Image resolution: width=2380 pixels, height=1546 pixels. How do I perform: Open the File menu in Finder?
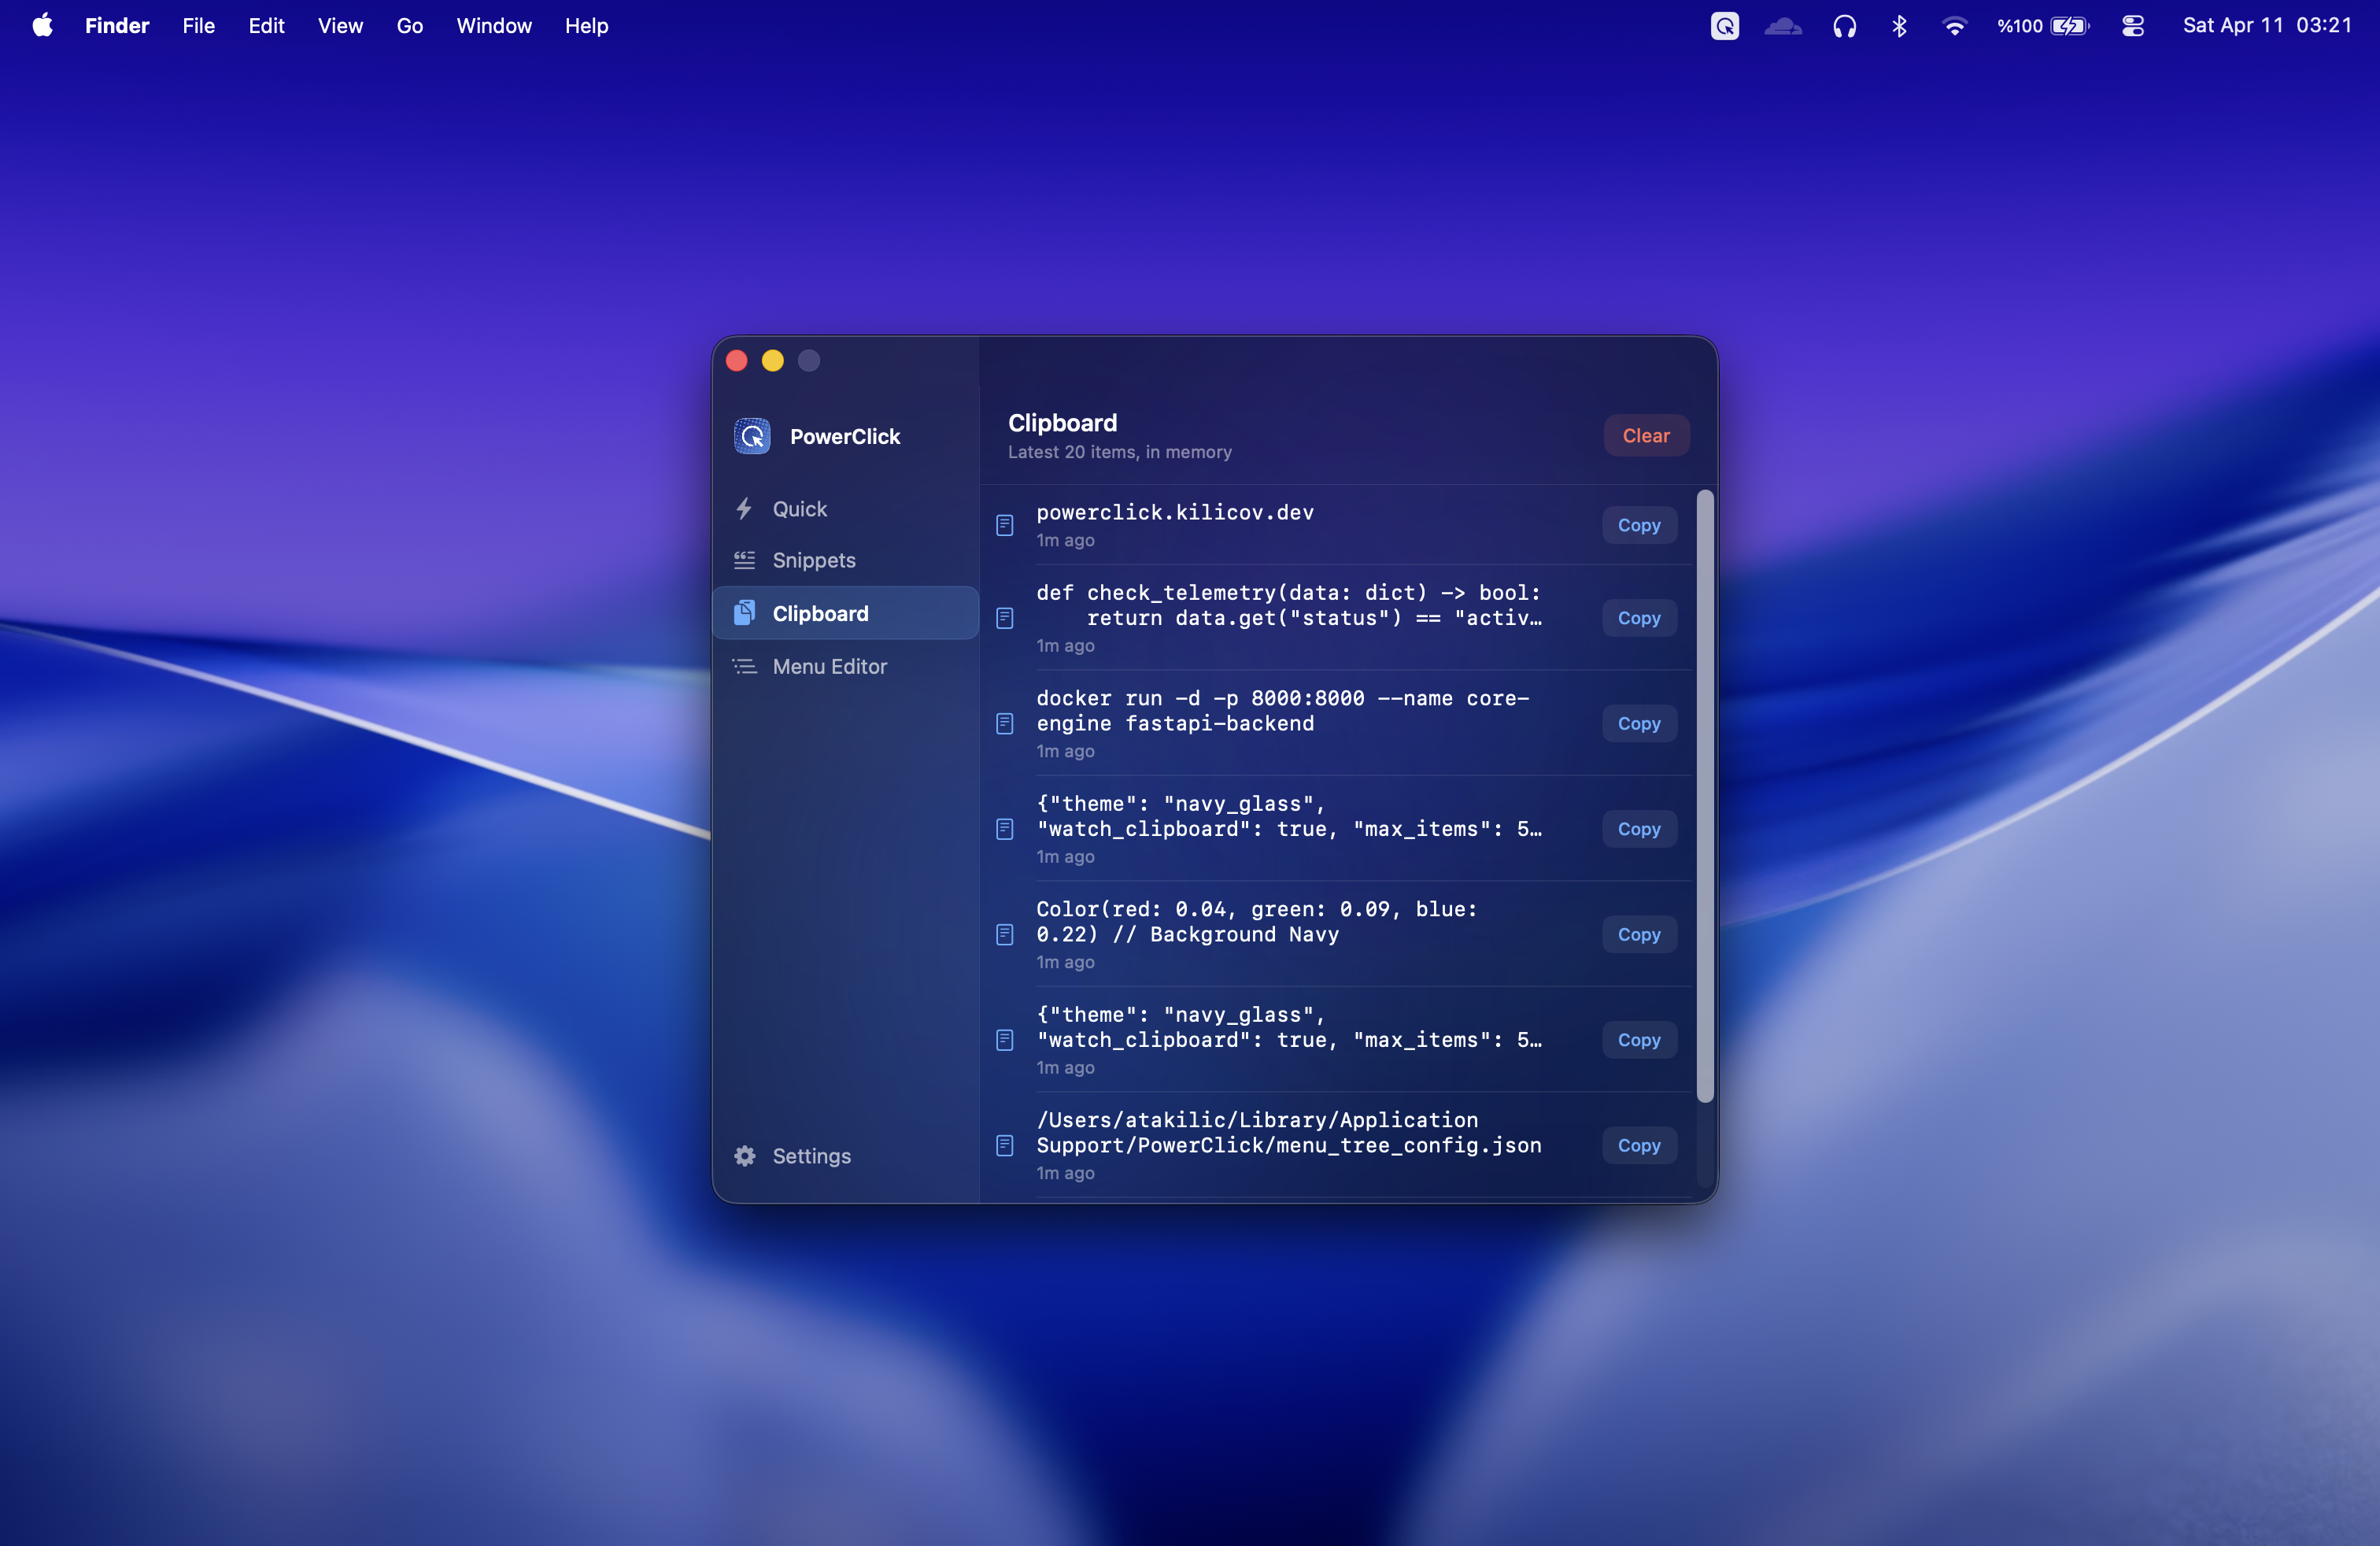[x=198, y=26]
